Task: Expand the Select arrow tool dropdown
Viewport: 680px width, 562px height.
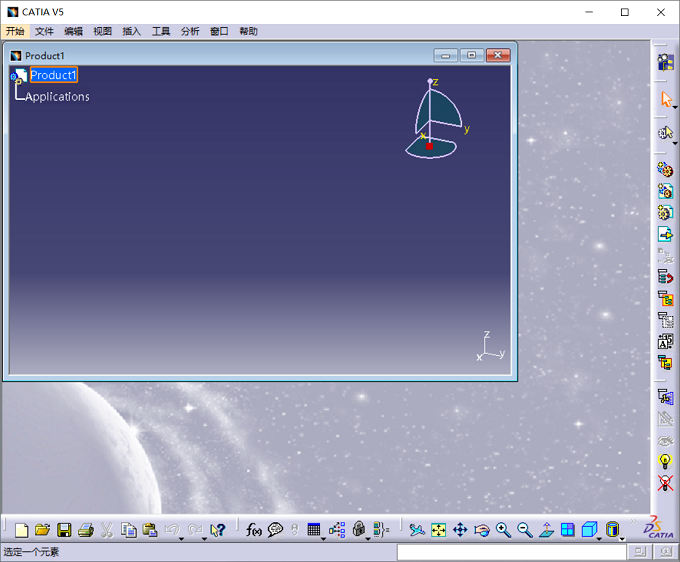Action: click(675, 107)
